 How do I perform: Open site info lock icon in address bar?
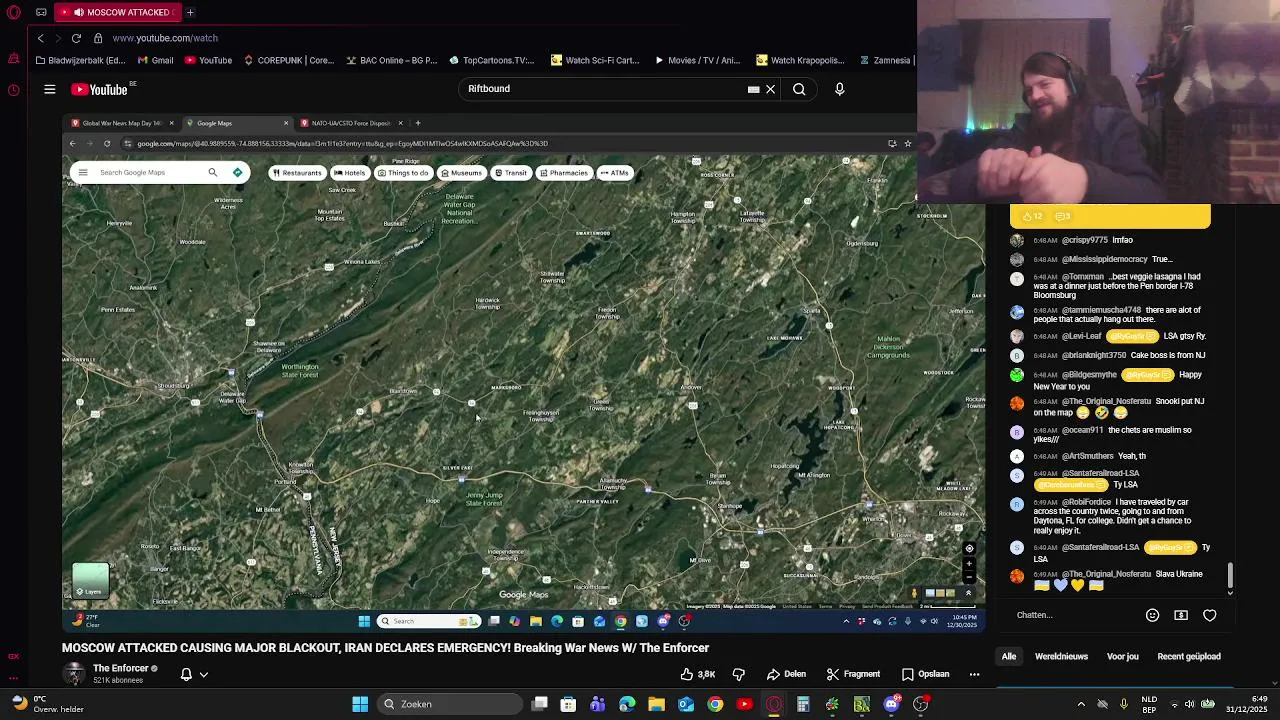tap(98, 38)
